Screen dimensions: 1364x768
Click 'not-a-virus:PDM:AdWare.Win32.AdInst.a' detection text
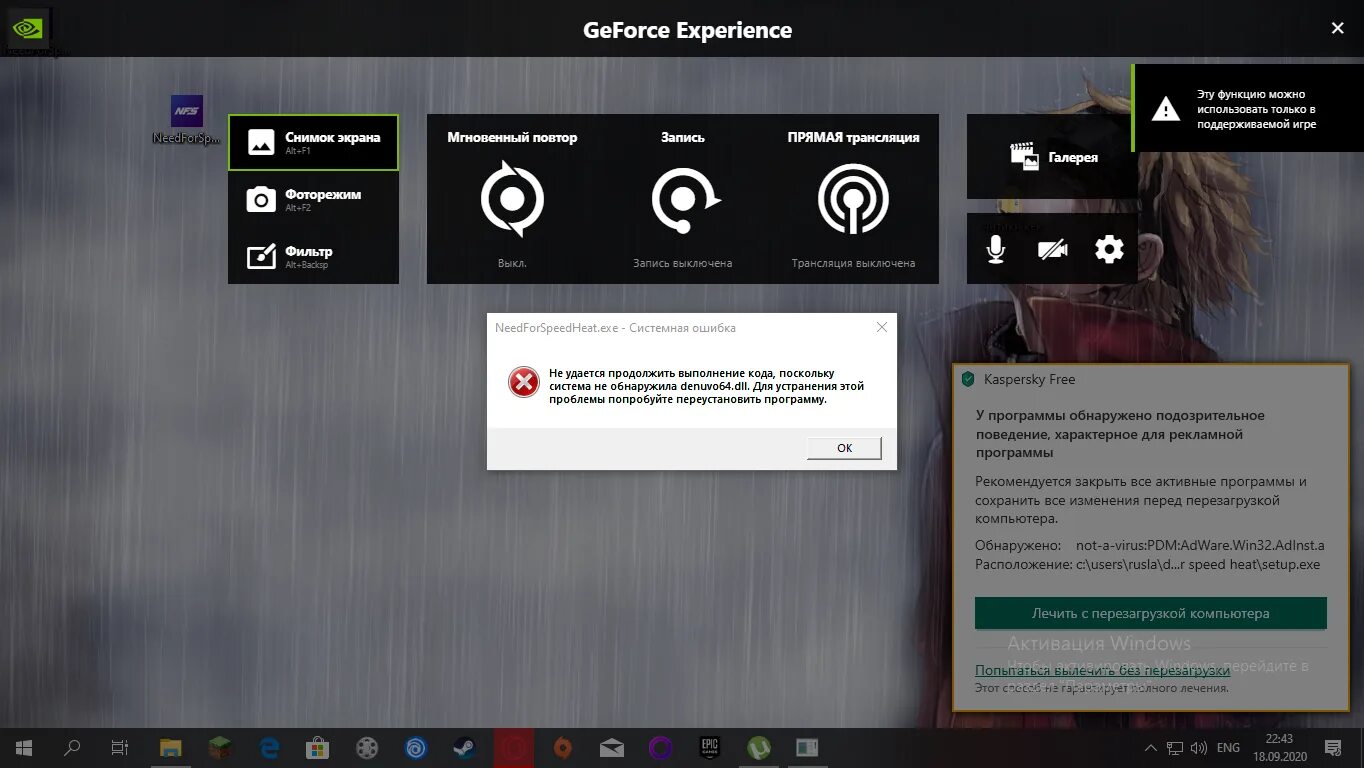1200,546
